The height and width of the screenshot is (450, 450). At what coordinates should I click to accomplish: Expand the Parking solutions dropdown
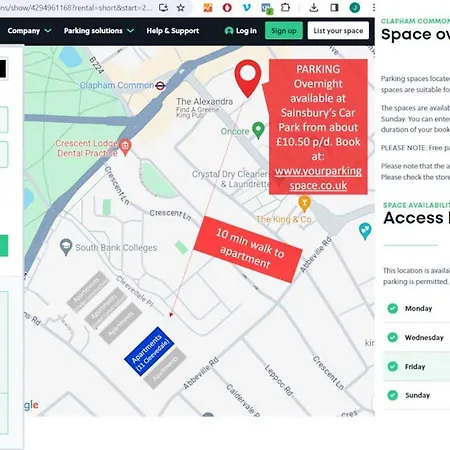[99, 31]
